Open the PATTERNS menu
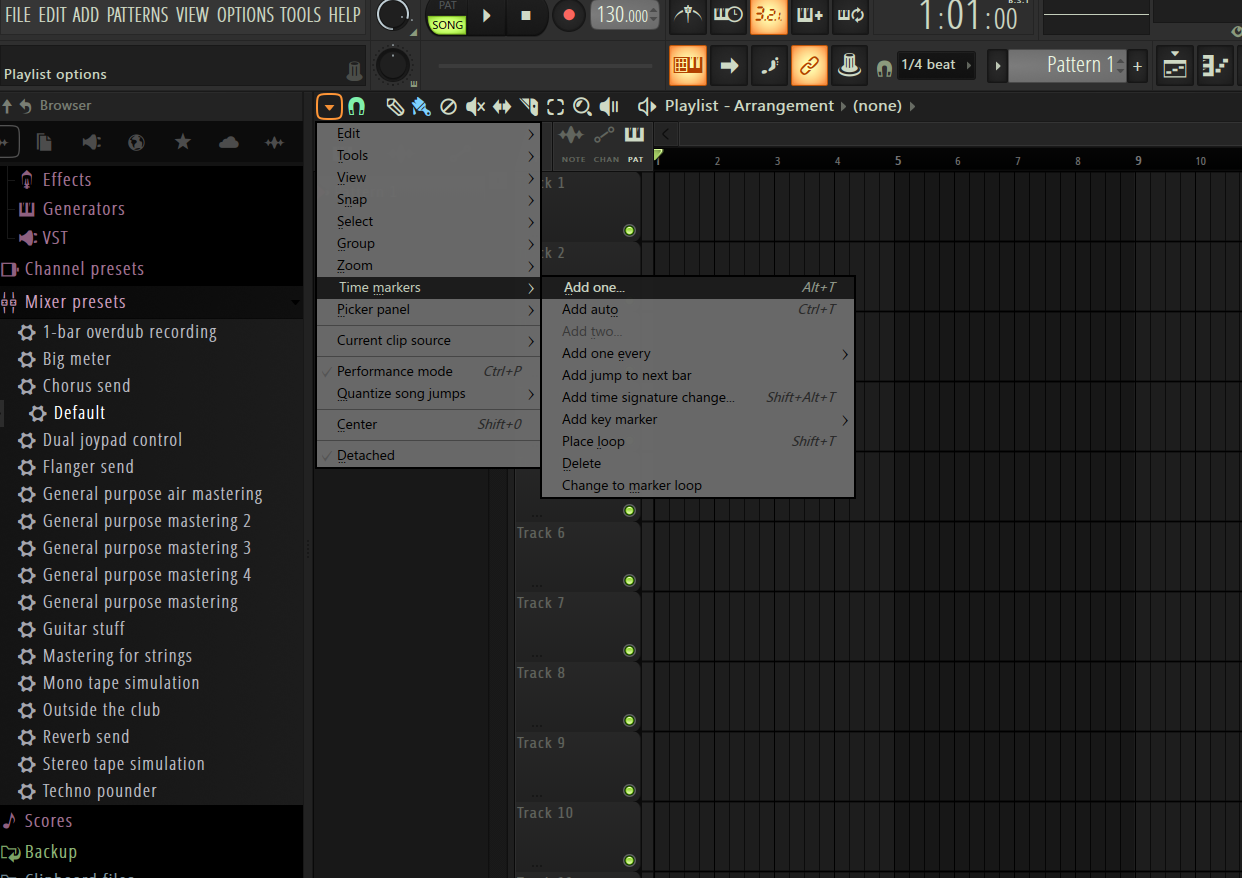This screenshot has height=878, width=1242. click(x=137, y=15)
